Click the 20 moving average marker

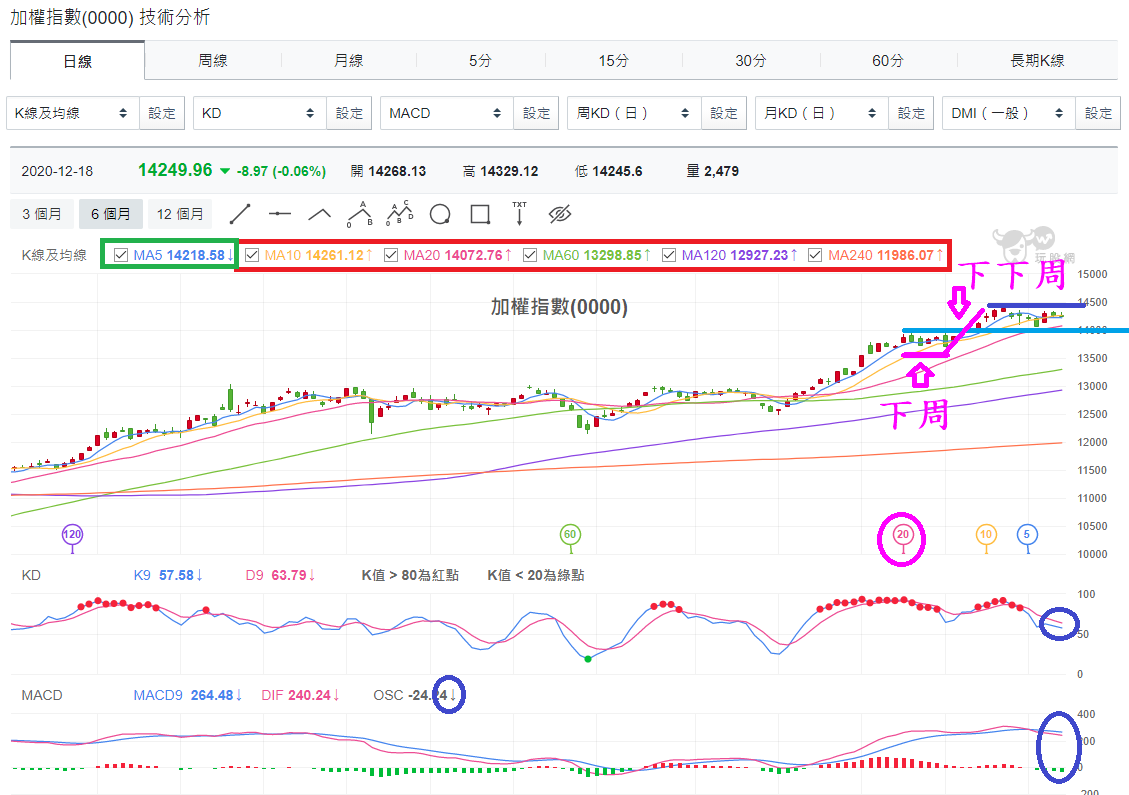tap(903, 534)
